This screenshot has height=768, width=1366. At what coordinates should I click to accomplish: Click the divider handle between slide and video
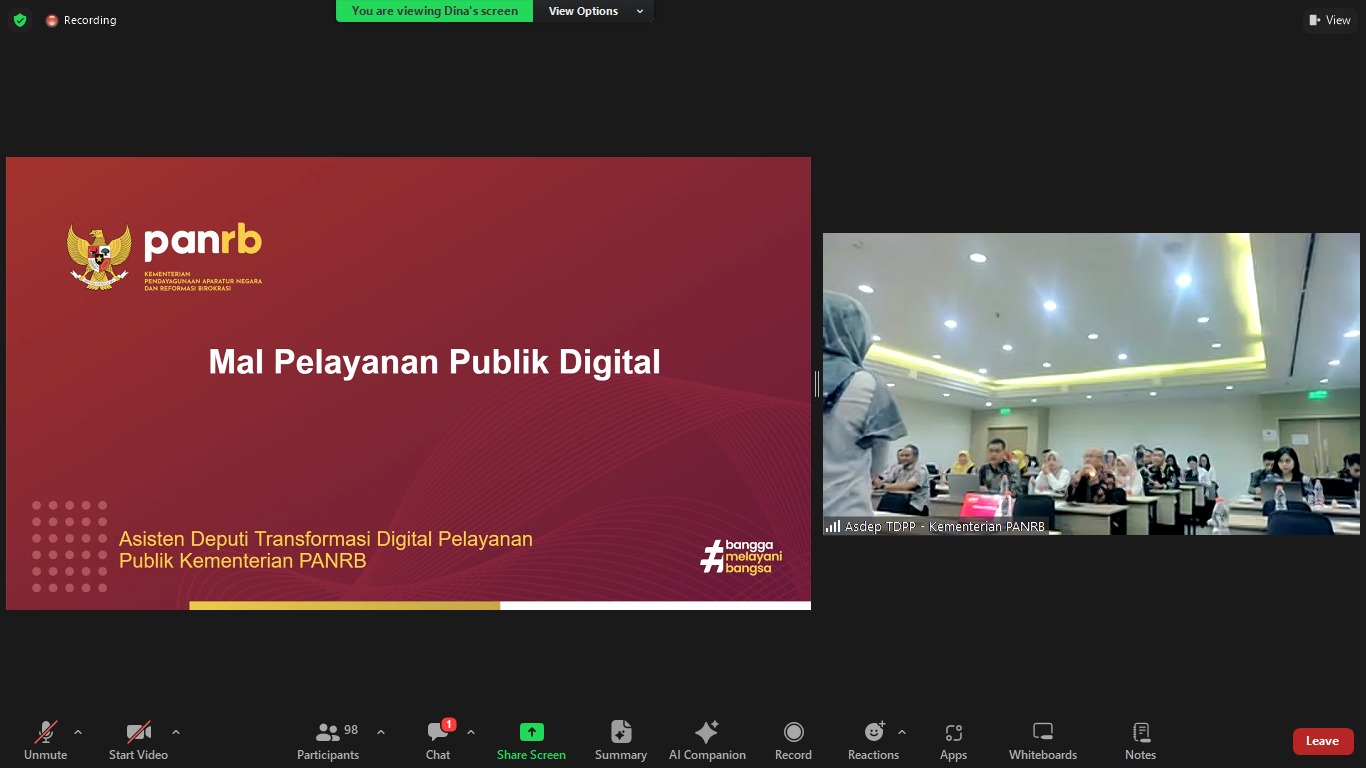click(x=817, y=384)
